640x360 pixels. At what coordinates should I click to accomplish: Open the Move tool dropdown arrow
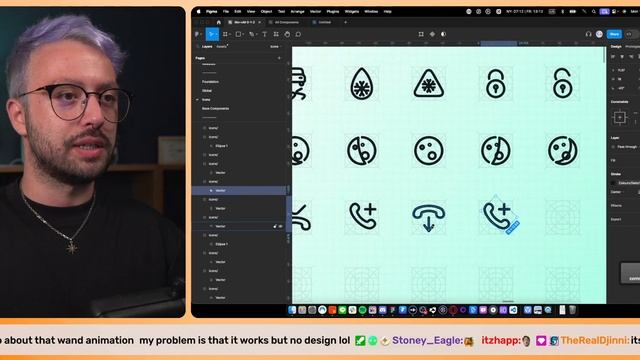[216, 35]
